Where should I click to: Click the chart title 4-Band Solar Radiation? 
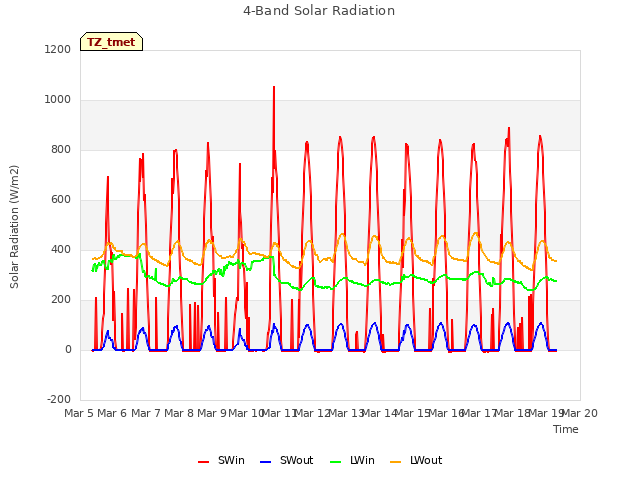coord(319,11)
